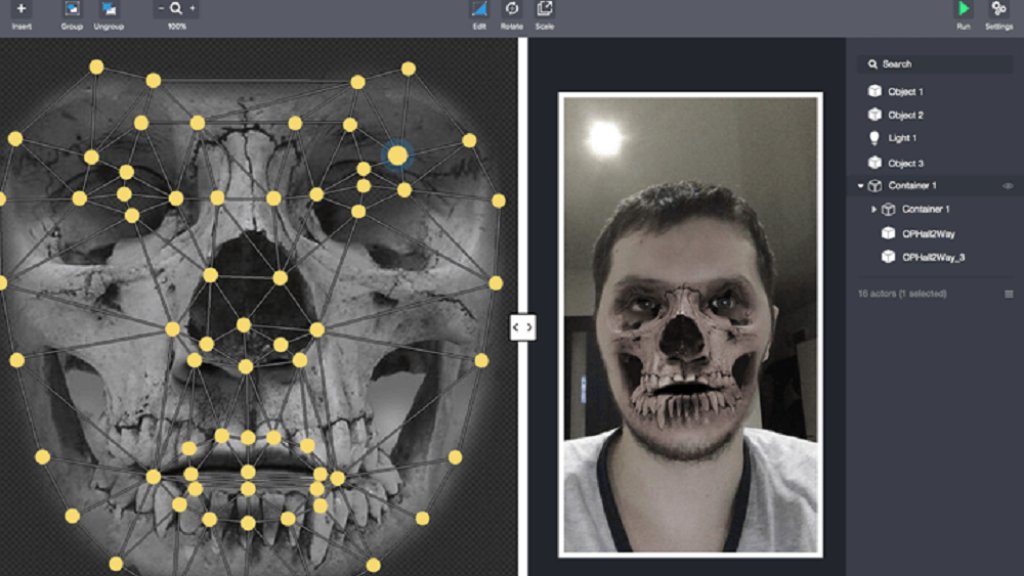
Task: Select the nested child Container 1 label
Action: (x=925, y=209)
